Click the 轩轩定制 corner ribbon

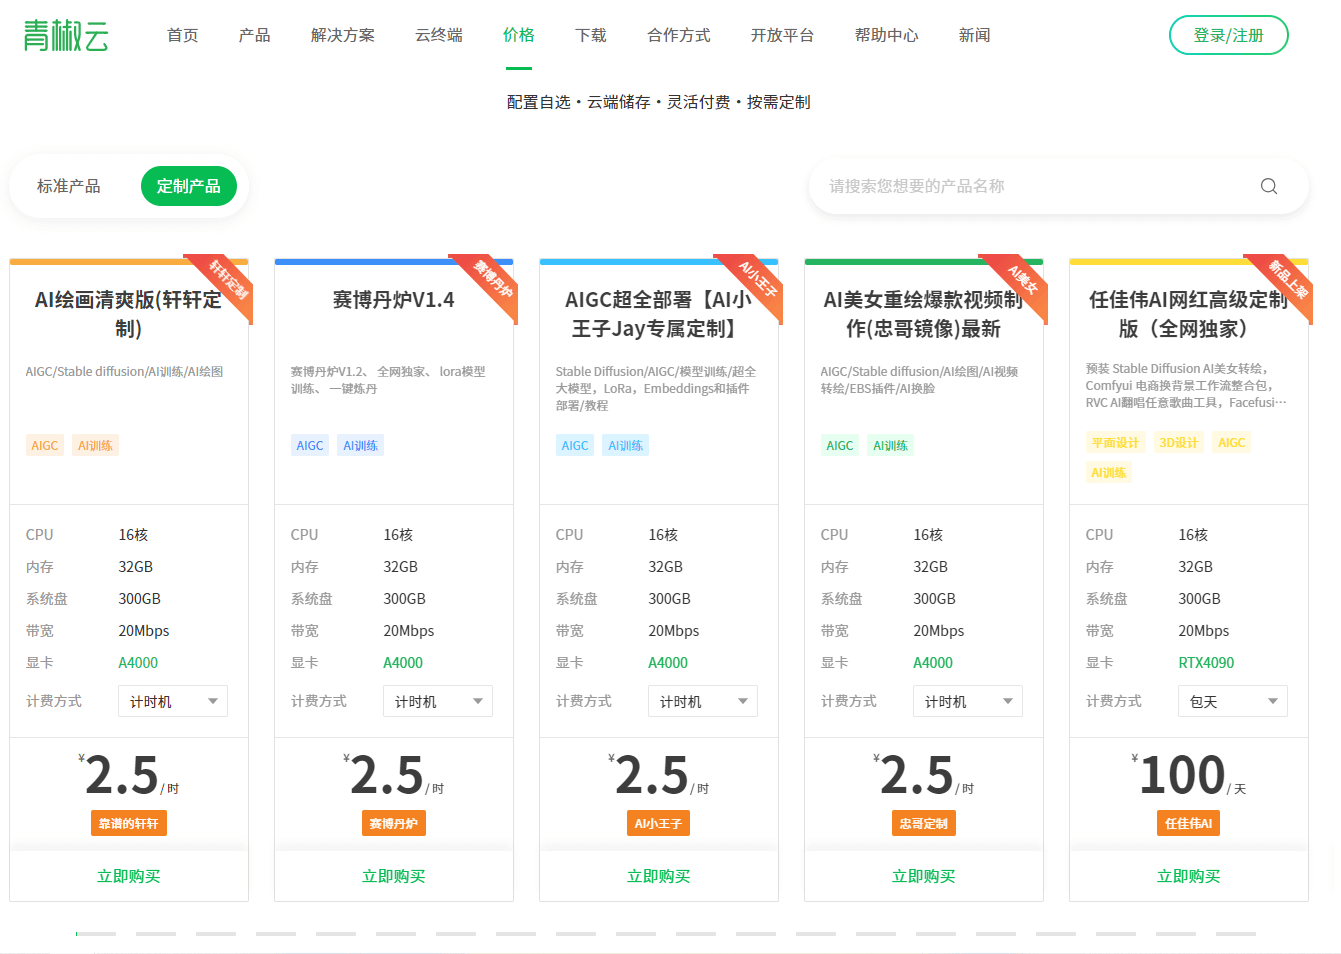[x=228, y=280]
